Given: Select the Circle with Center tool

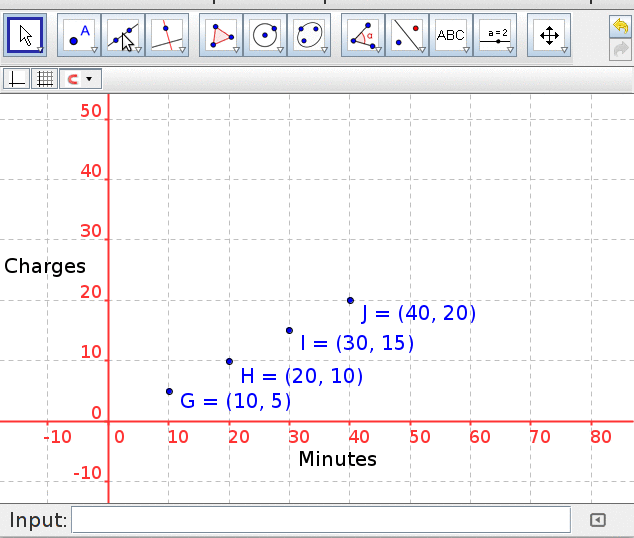Looking at the screenshot, I should tap(264, 35).
